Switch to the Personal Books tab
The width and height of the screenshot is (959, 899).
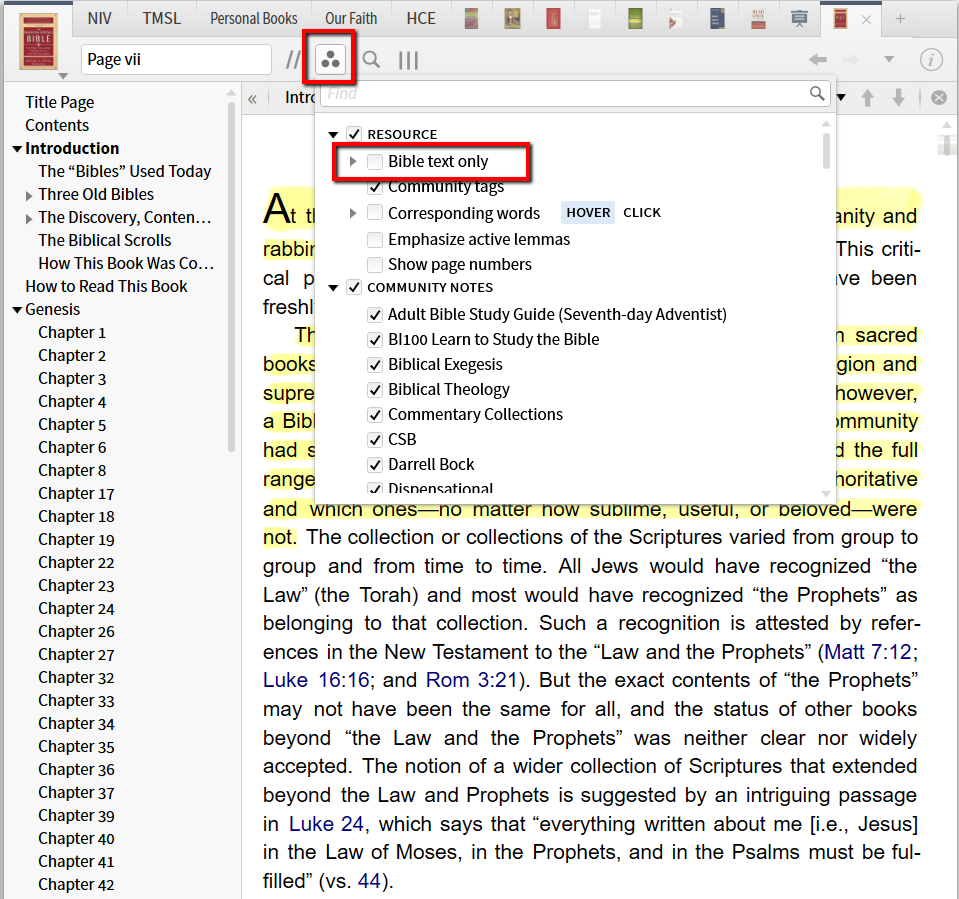(253, 18)
